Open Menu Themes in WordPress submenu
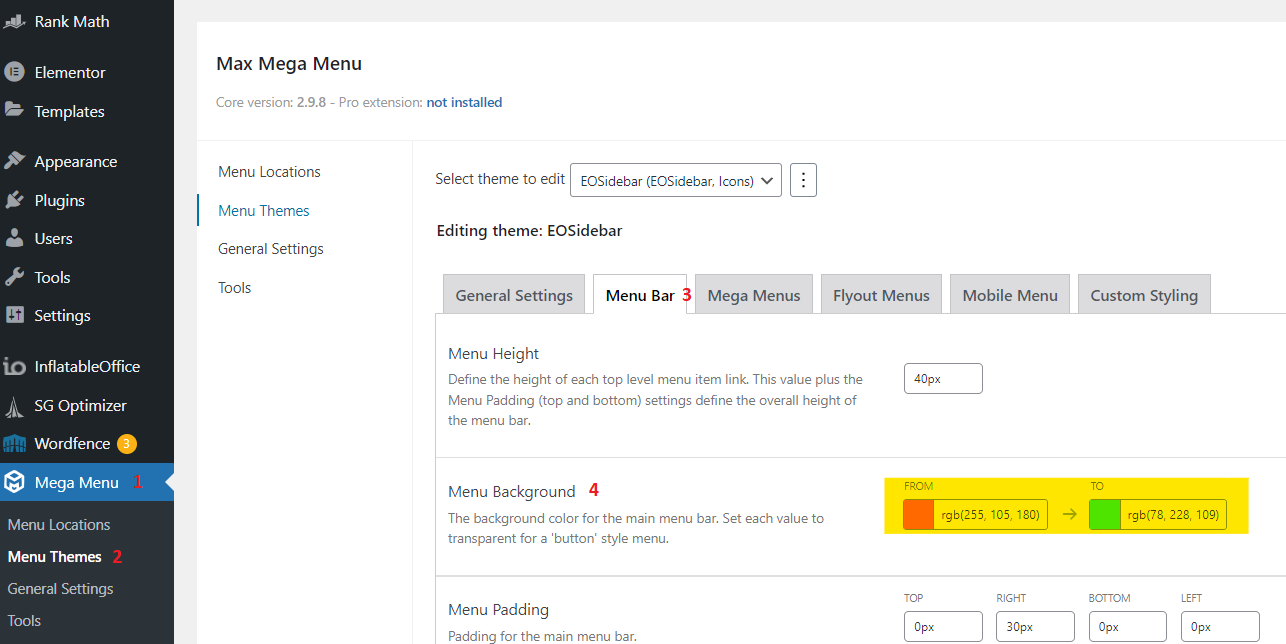Screen dimensions: 1286x644 coord(55,556)
